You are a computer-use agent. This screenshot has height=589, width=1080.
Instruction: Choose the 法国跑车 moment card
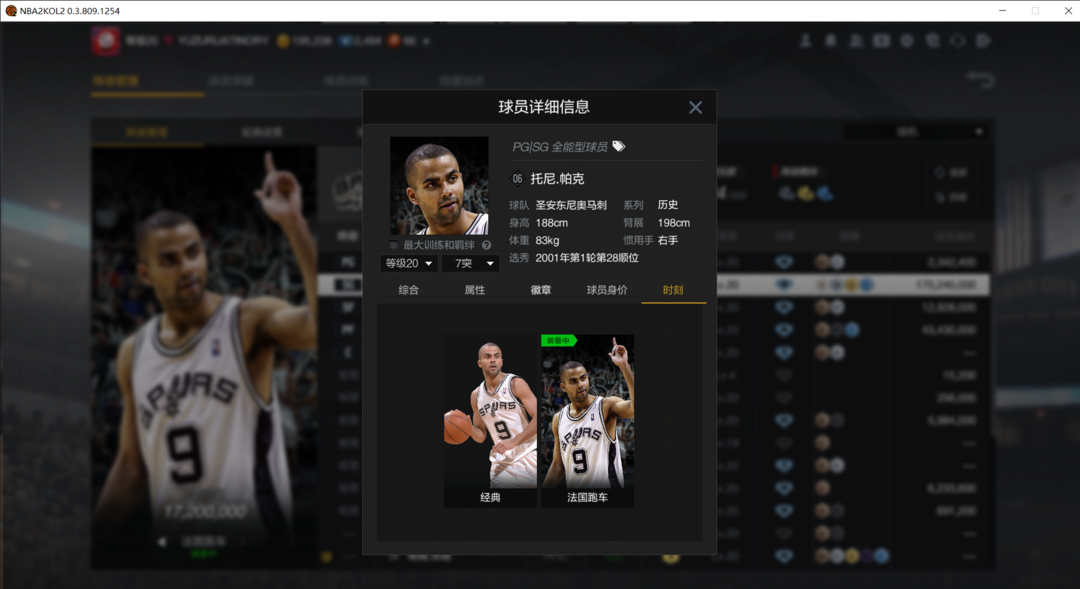pos(588,421)
